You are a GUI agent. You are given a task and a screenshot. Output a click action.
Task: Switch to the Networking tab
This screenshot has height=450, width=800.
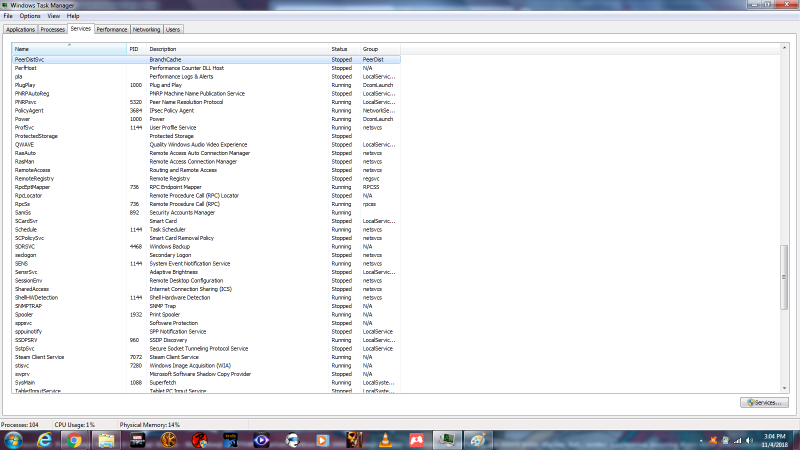pyautogui.click(x=146, y=30)
